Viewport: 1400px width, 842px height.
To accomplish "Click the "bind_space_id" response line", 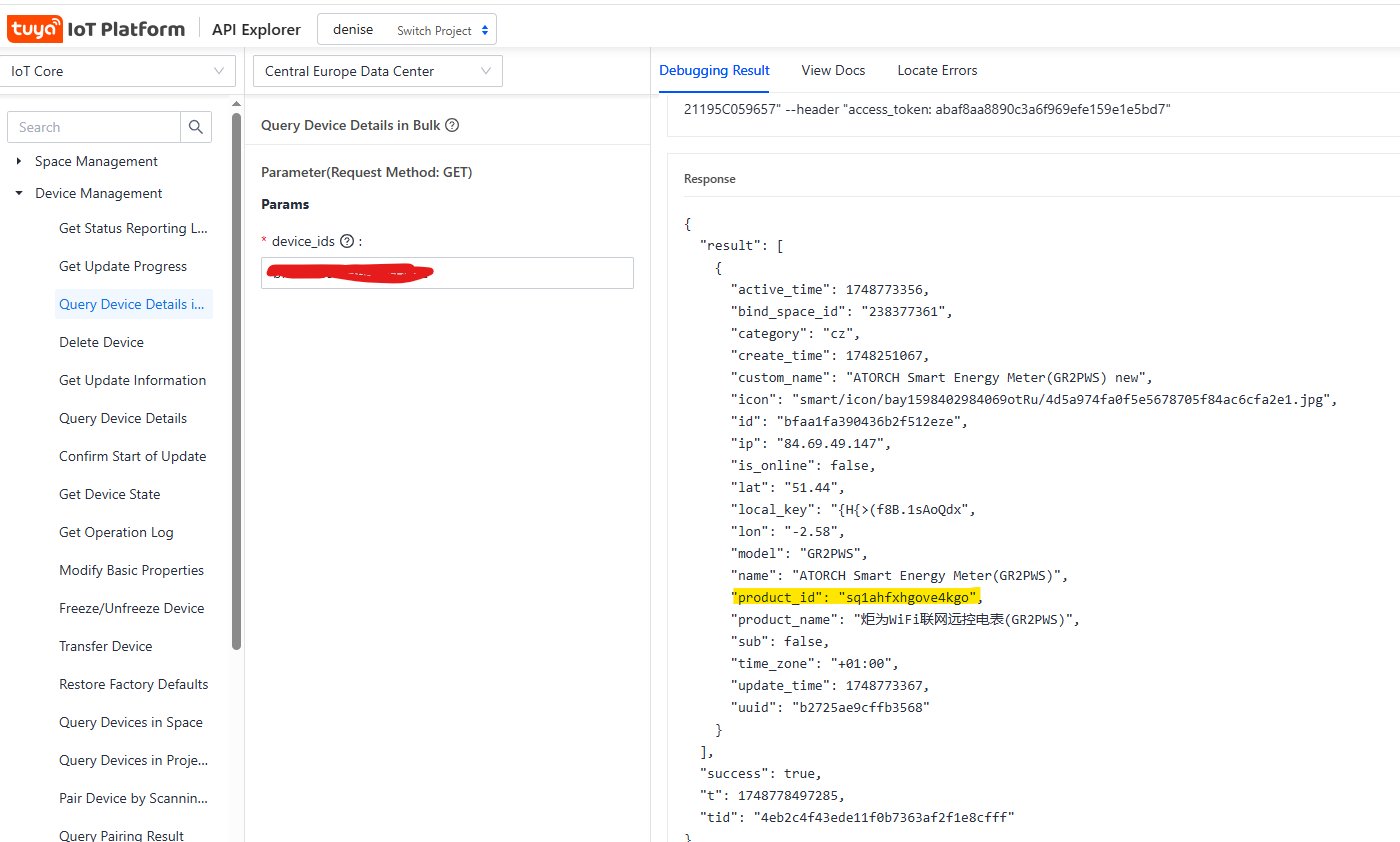I will pos(842,311).
